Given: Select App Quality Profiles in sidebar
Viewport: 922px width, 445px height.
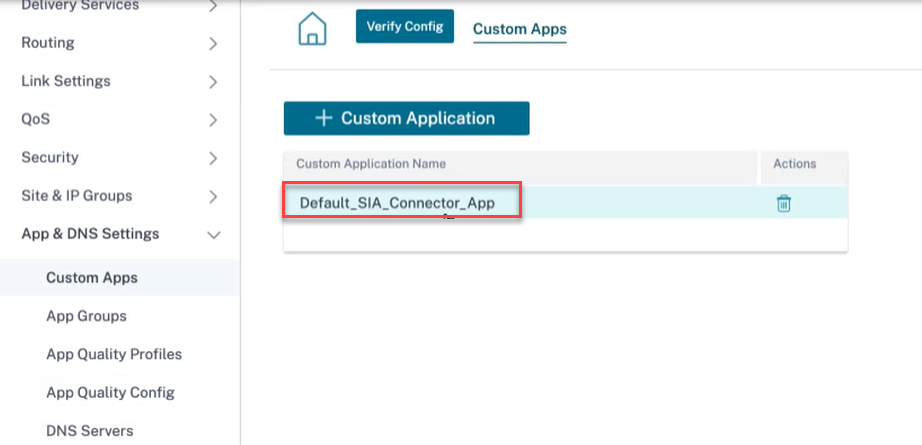Looking at the screenshot, I should coord(114,354).
